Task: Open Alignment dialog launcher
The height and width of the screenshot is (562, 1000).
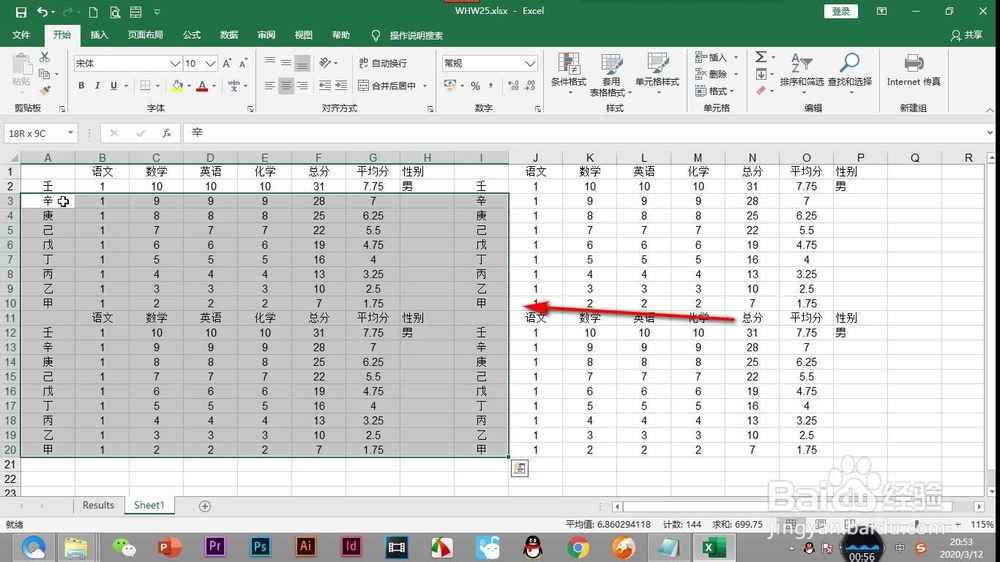Action: pos(430,109)
